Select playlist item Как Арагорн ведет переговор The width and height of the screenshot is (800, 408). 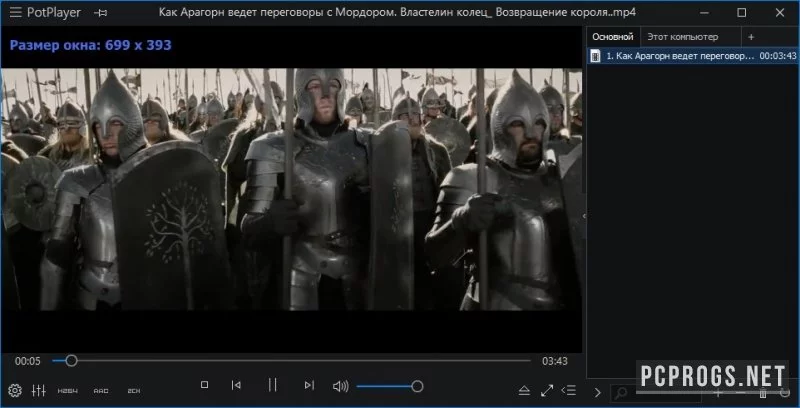click(x=693, y=56)
